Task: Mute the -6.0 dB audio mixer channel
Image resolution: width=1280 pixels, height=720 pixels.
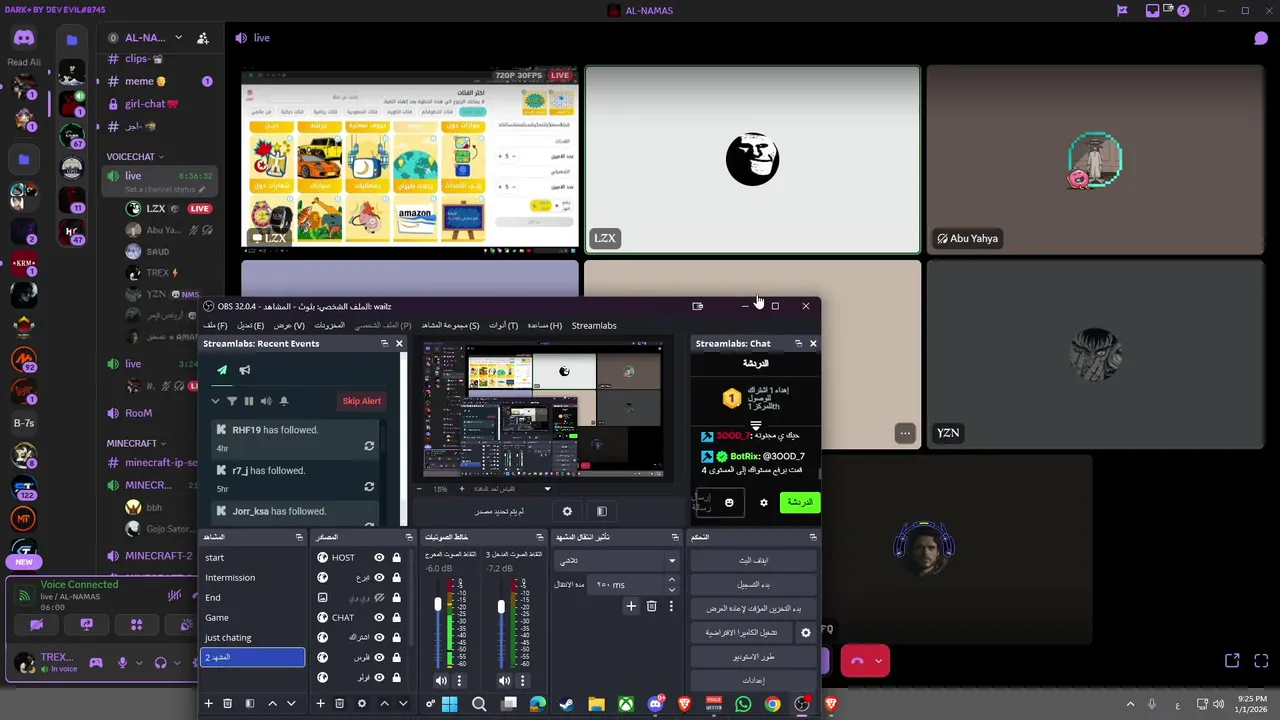Action: pos(441,681)
